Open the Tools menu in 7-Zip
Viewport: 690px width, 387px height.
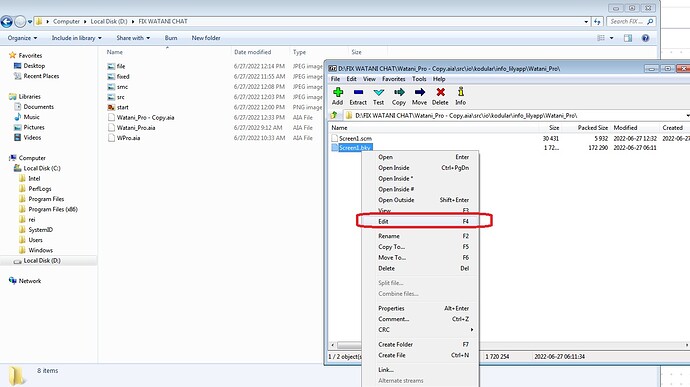pos(419,79)
